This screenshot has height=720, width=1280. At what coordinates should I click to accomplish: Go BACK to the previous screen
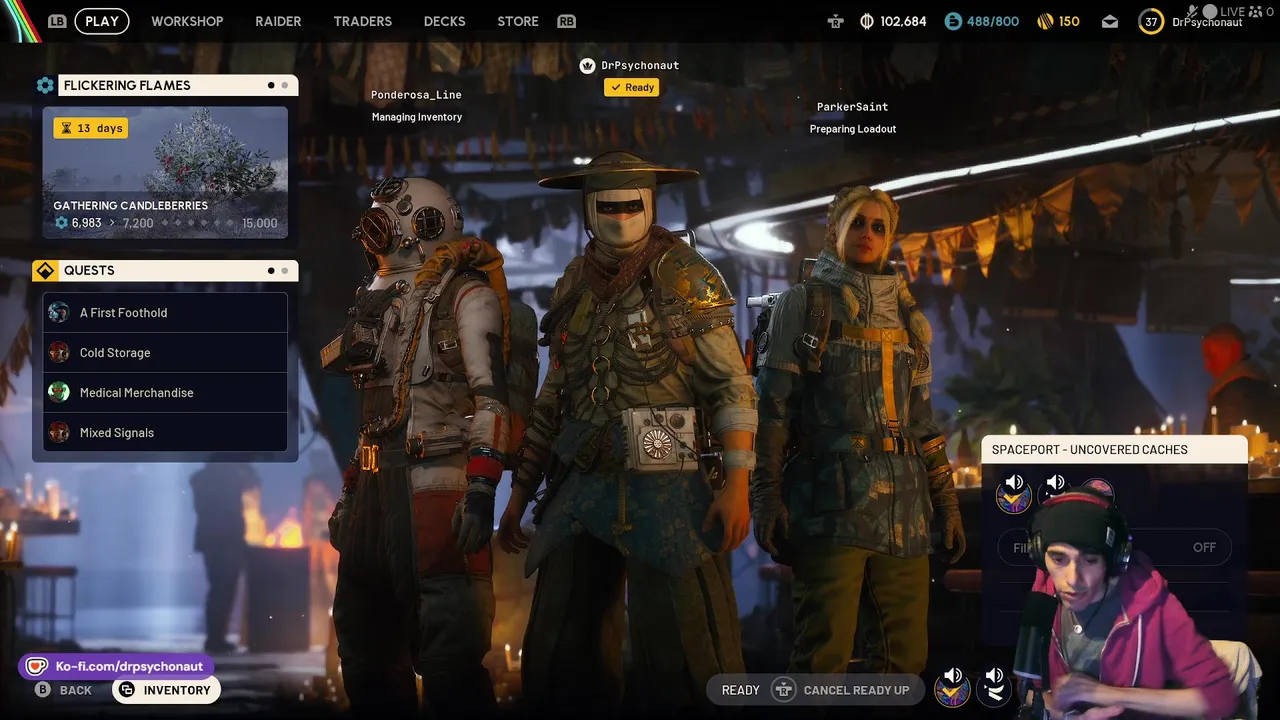point(76,690)
